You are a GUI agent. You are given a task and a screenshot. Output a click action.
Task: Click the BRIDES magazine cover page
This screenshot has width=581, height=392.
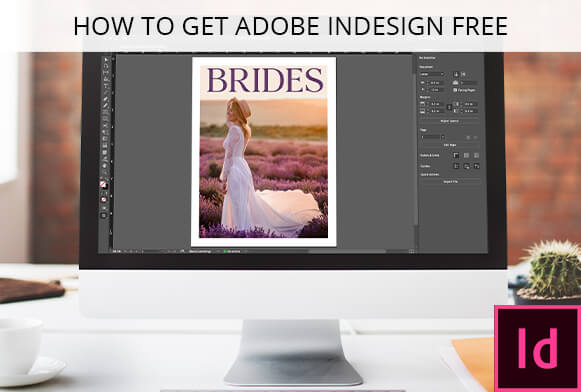pos(263,152)
